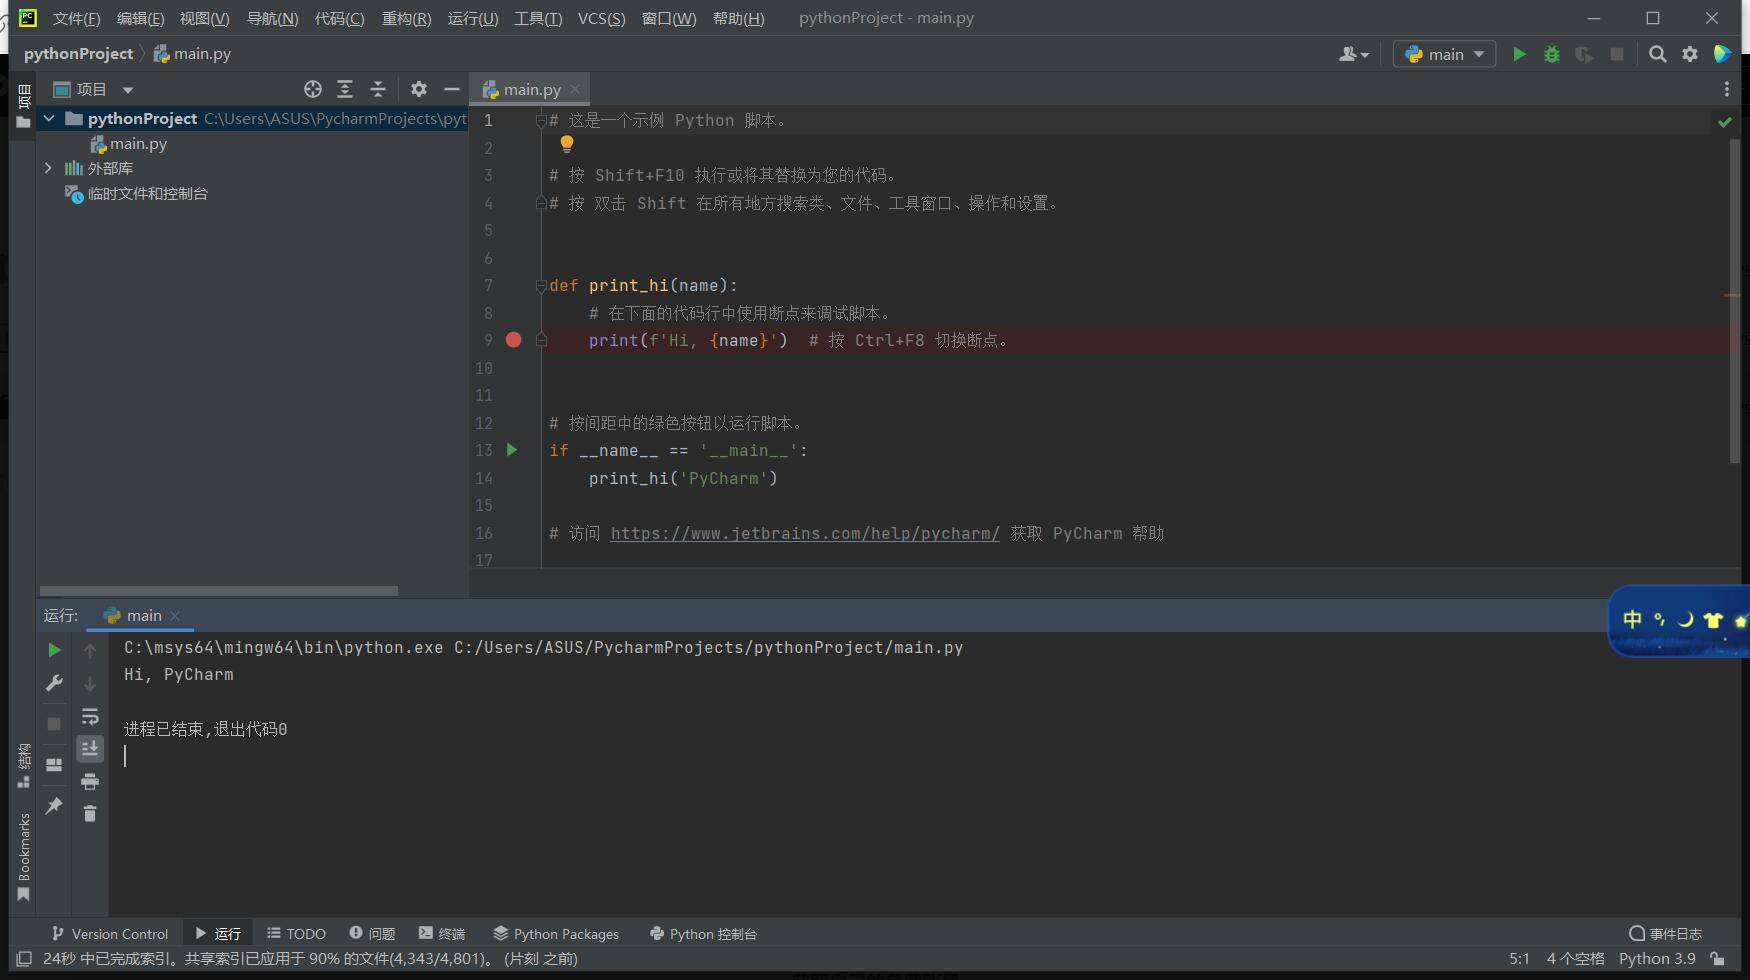Open run configuration wrench in Run panel
Viewport: 1750px width, 980px height.
click(x=54, y=683)
